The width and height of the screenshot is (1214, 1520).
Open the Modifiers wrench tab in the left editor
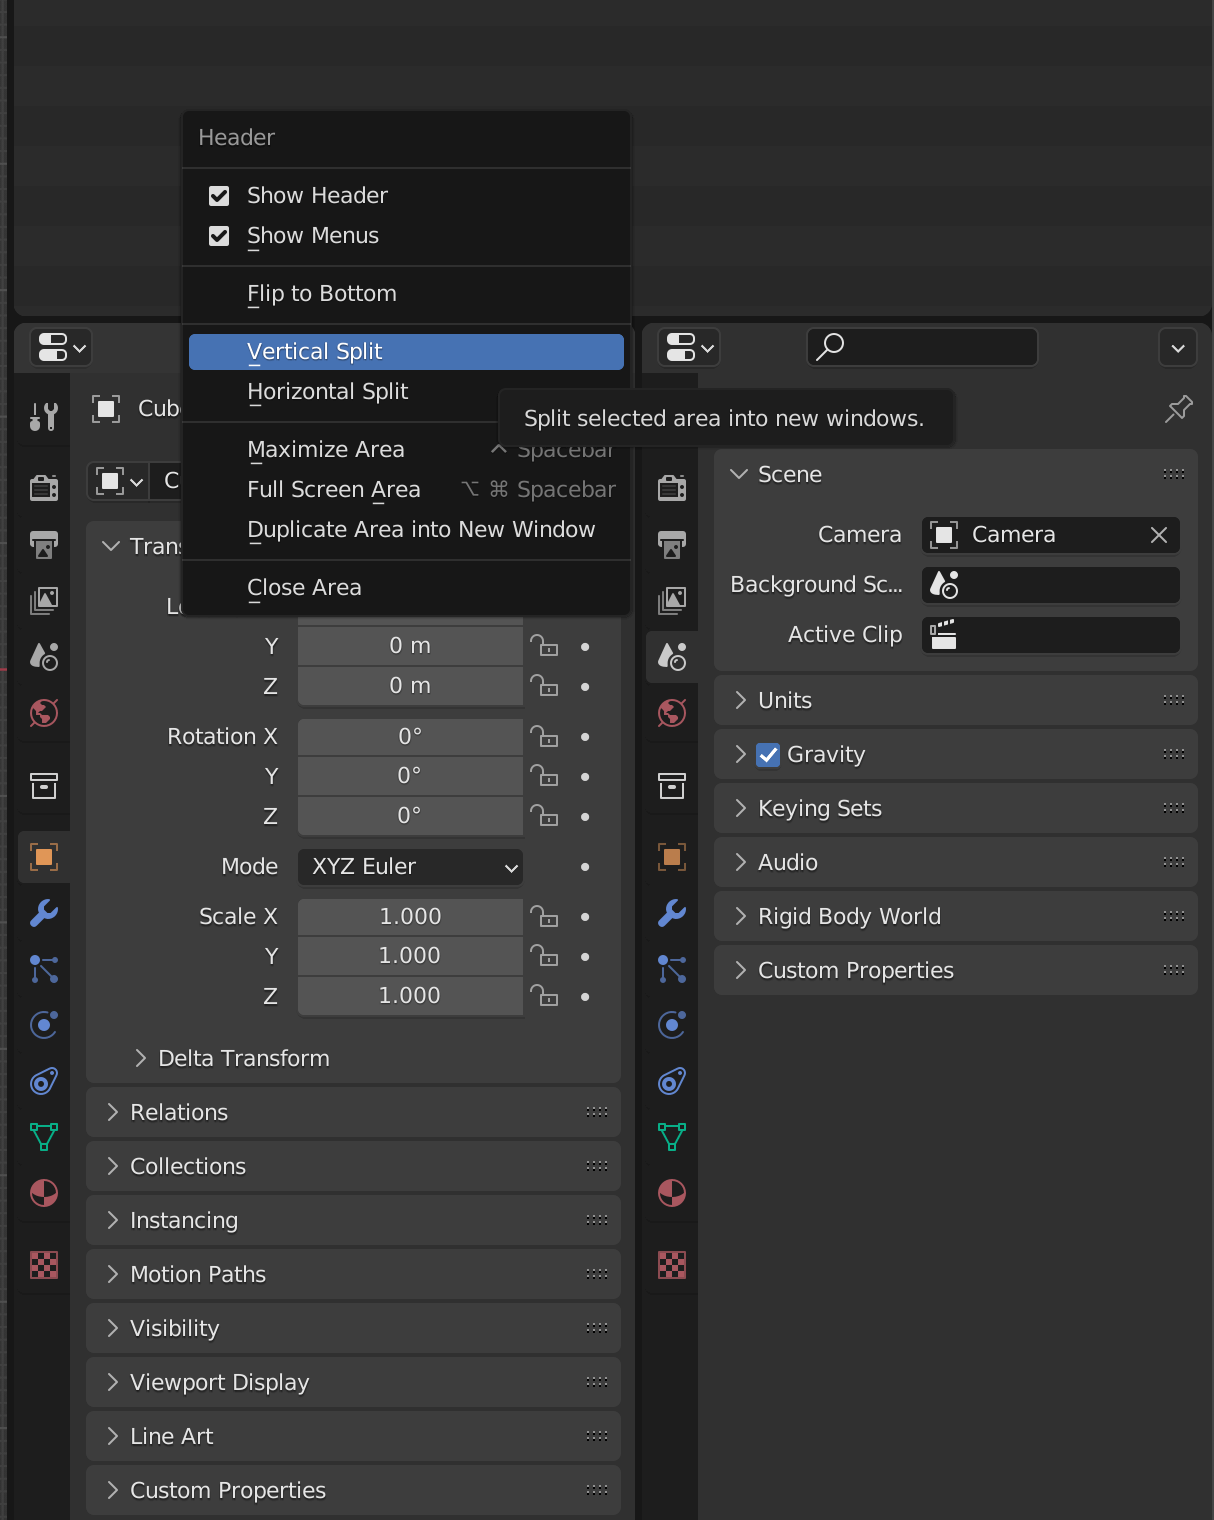pyautogui.click(x=44, y=913)
